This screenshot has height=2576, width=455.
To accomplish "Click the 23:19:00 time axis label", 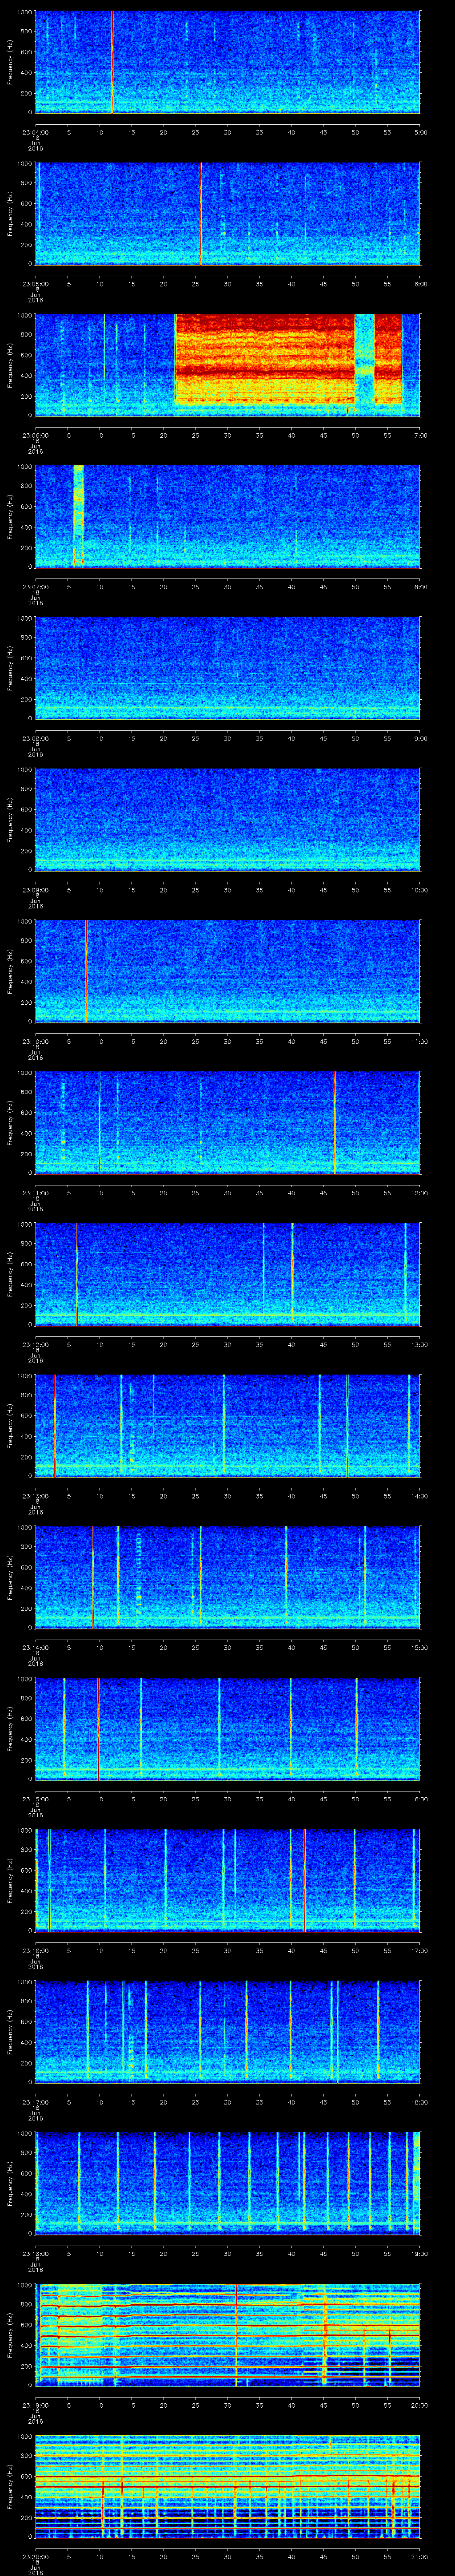I will coord(35,2405).
